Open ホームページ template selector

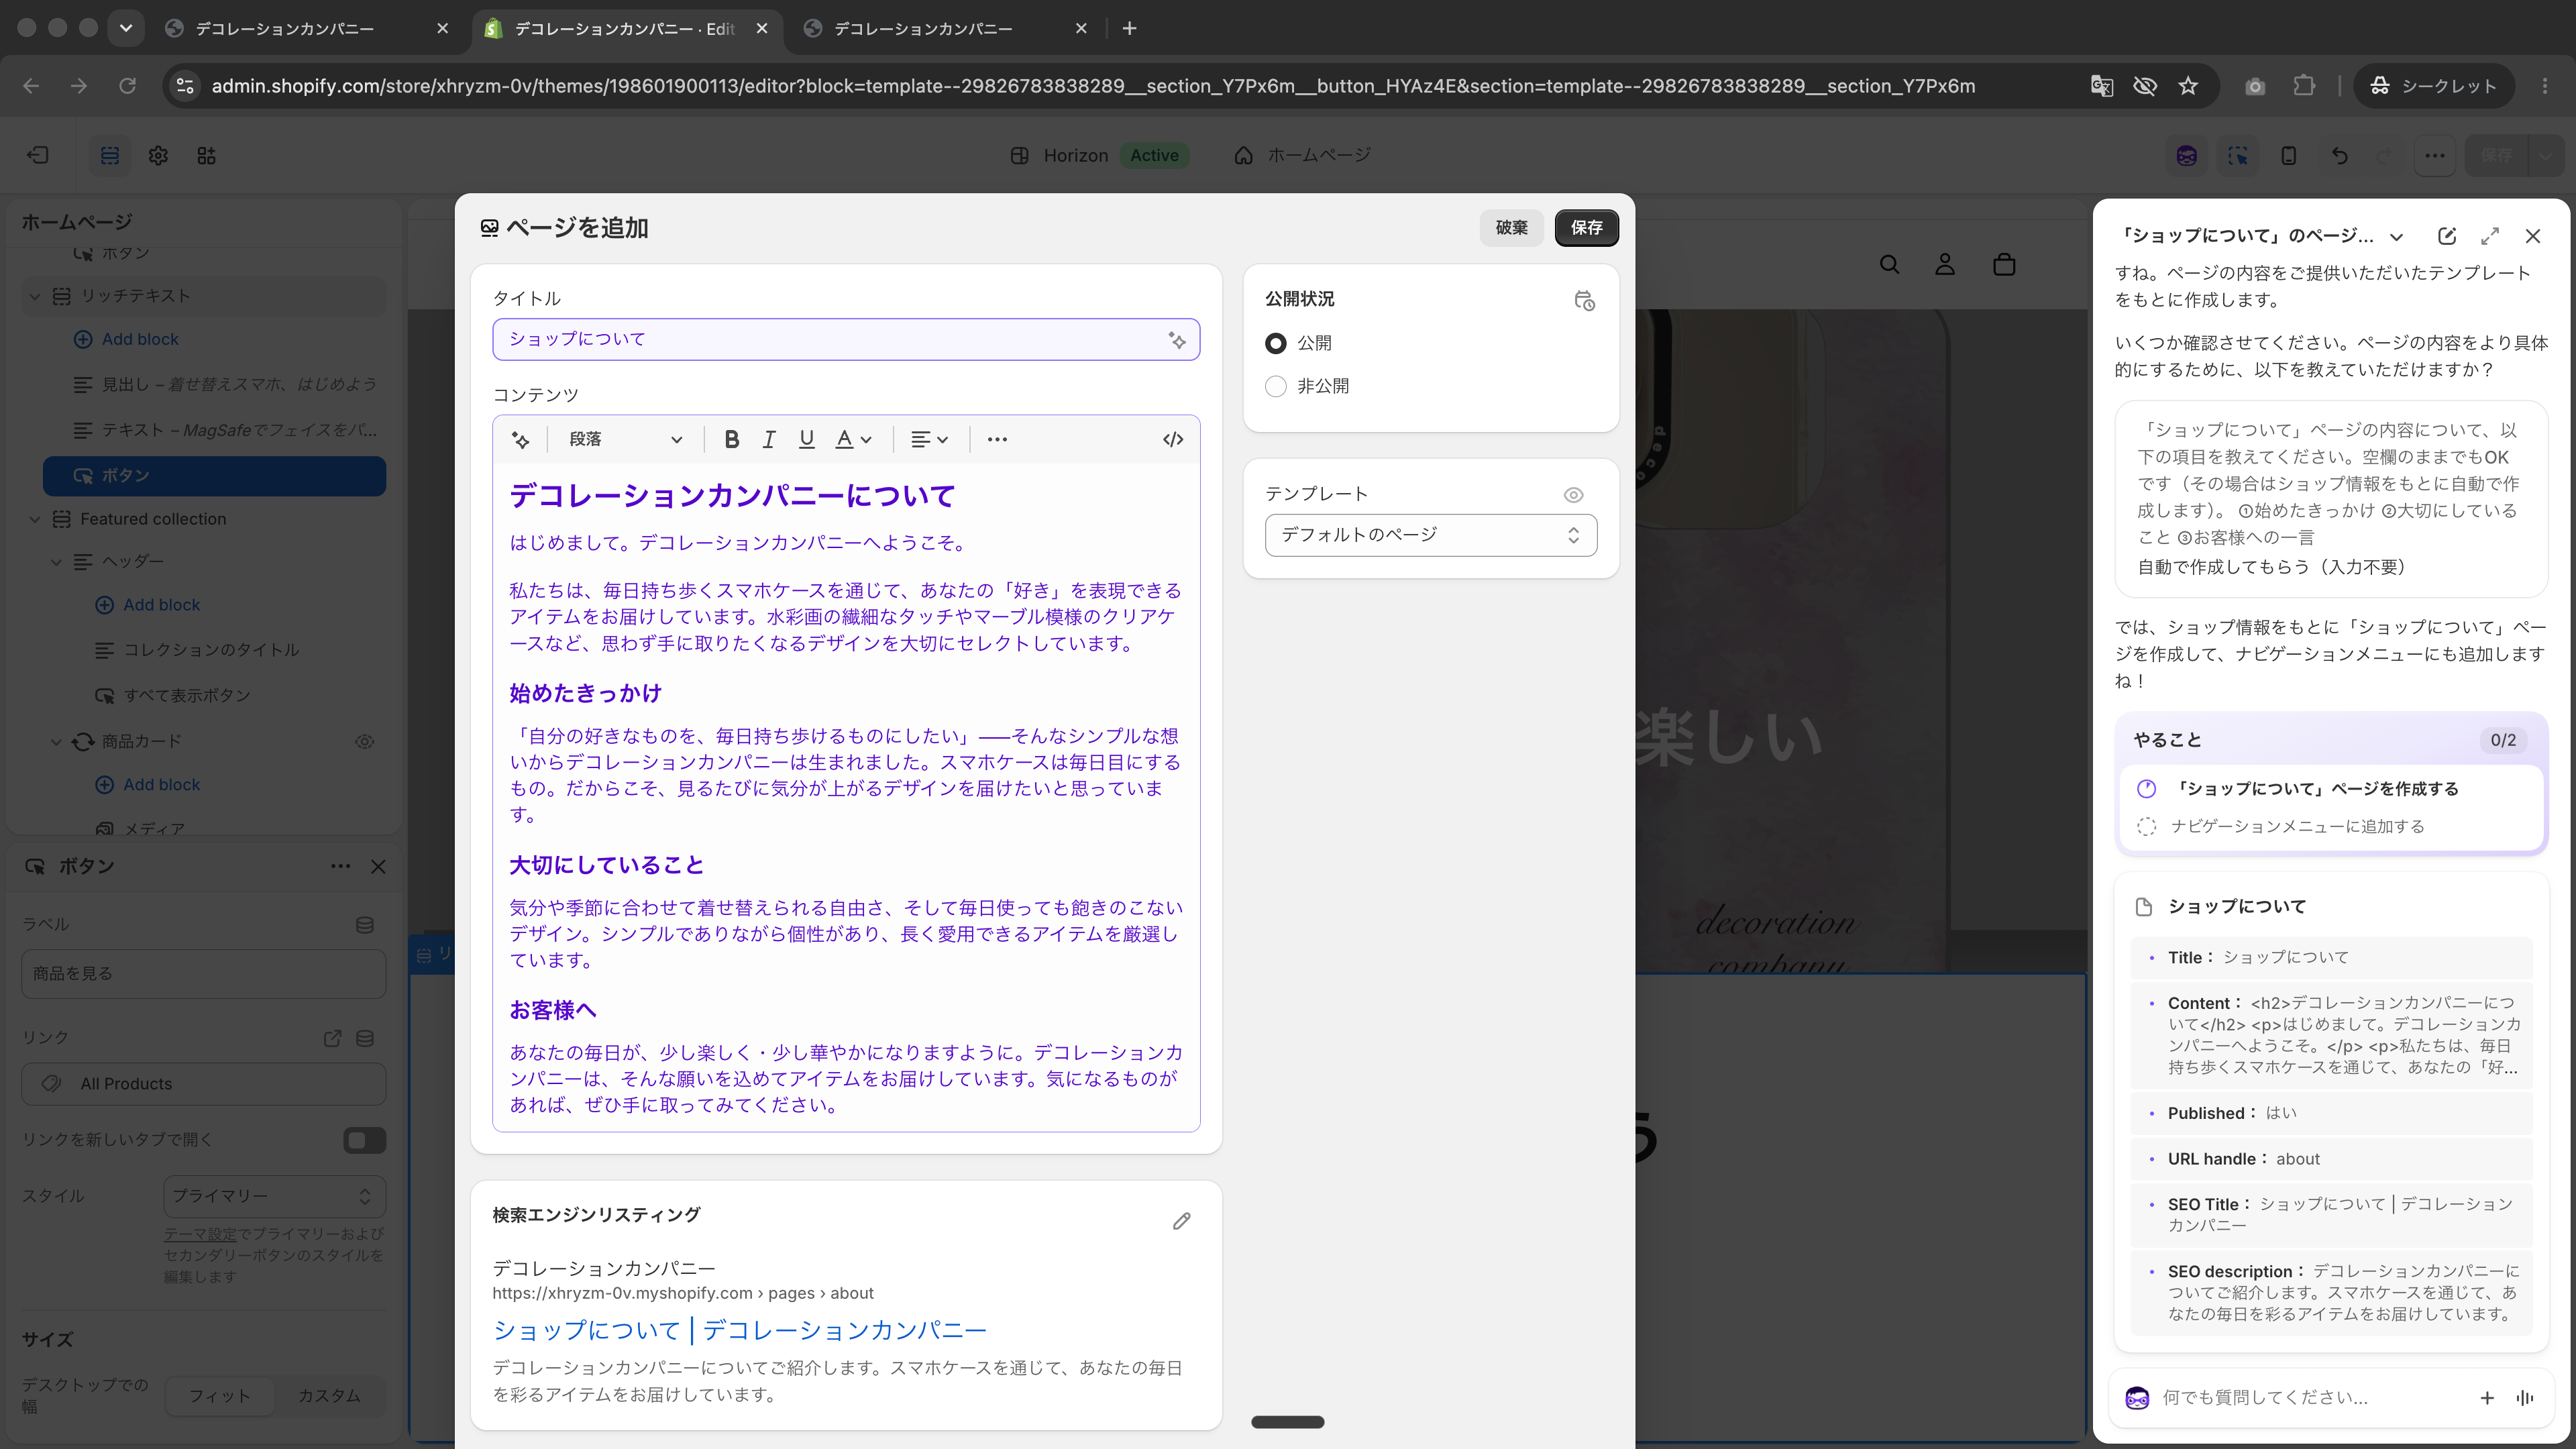tap(1303, 155)
